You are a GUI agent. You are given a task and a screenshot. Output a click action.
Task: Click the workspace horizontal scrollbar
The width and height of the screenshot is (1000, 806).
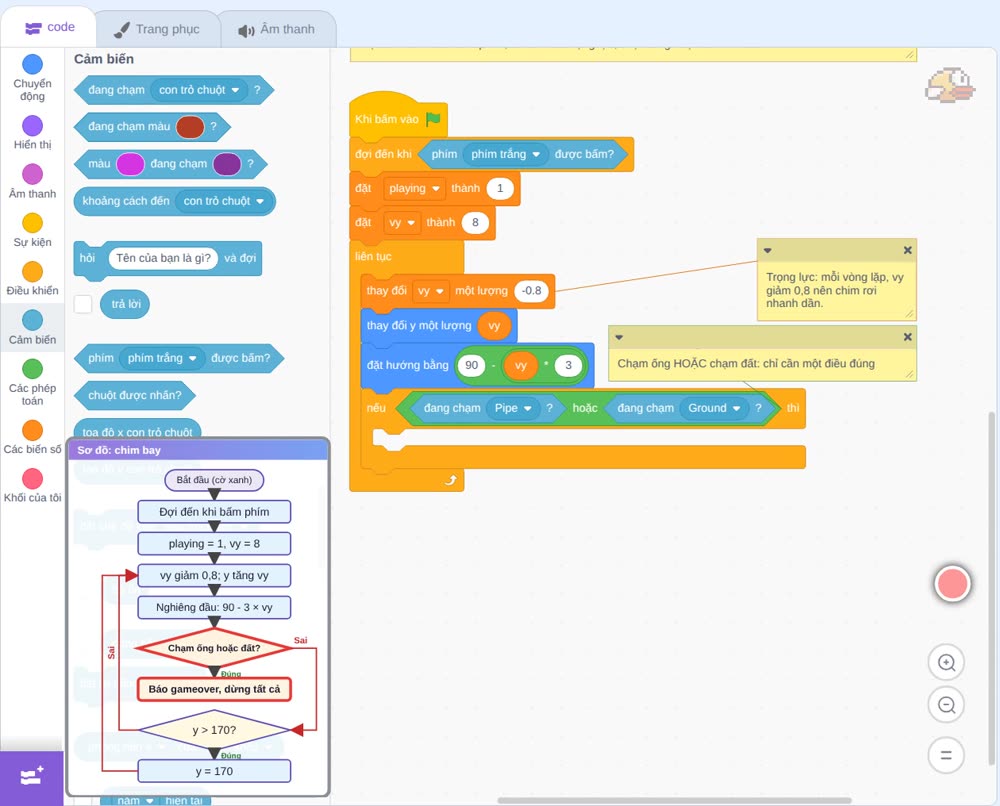(x=674, y=800)
